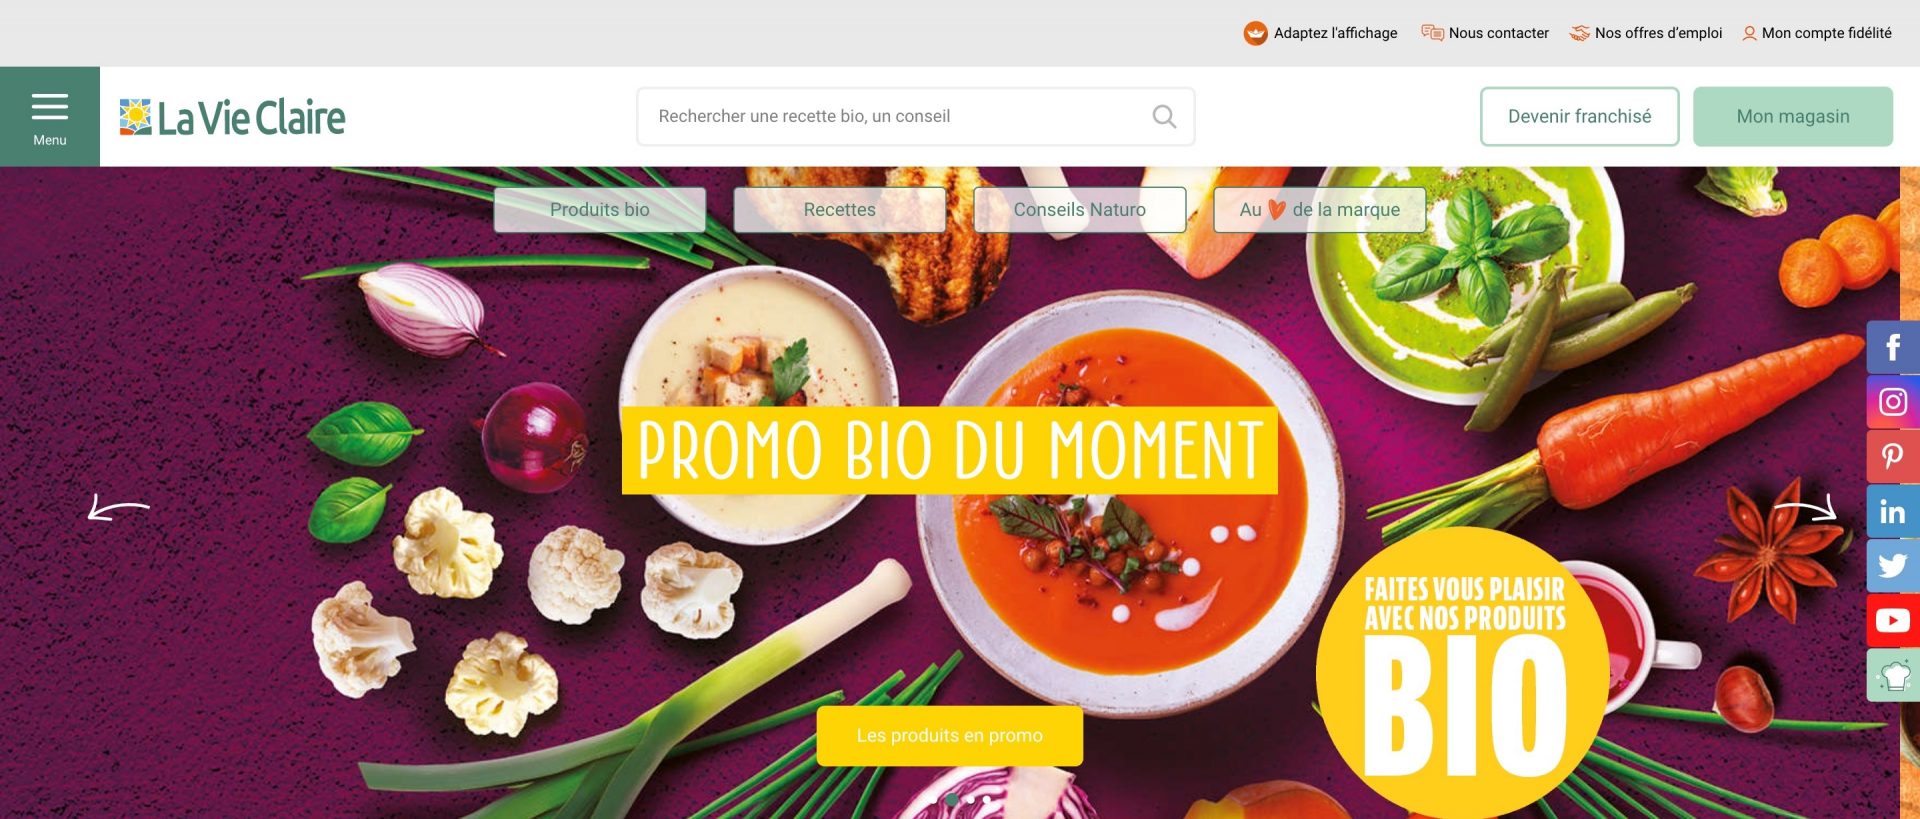Open the hamburger Menu button
The image size is (1920, 819).
tap(49, 117)
